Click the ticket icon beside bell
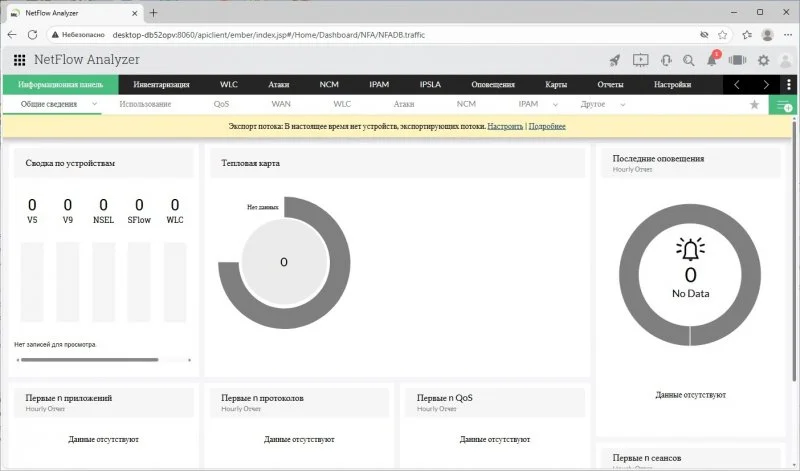800x471 pixels. (x=737, y=60)
